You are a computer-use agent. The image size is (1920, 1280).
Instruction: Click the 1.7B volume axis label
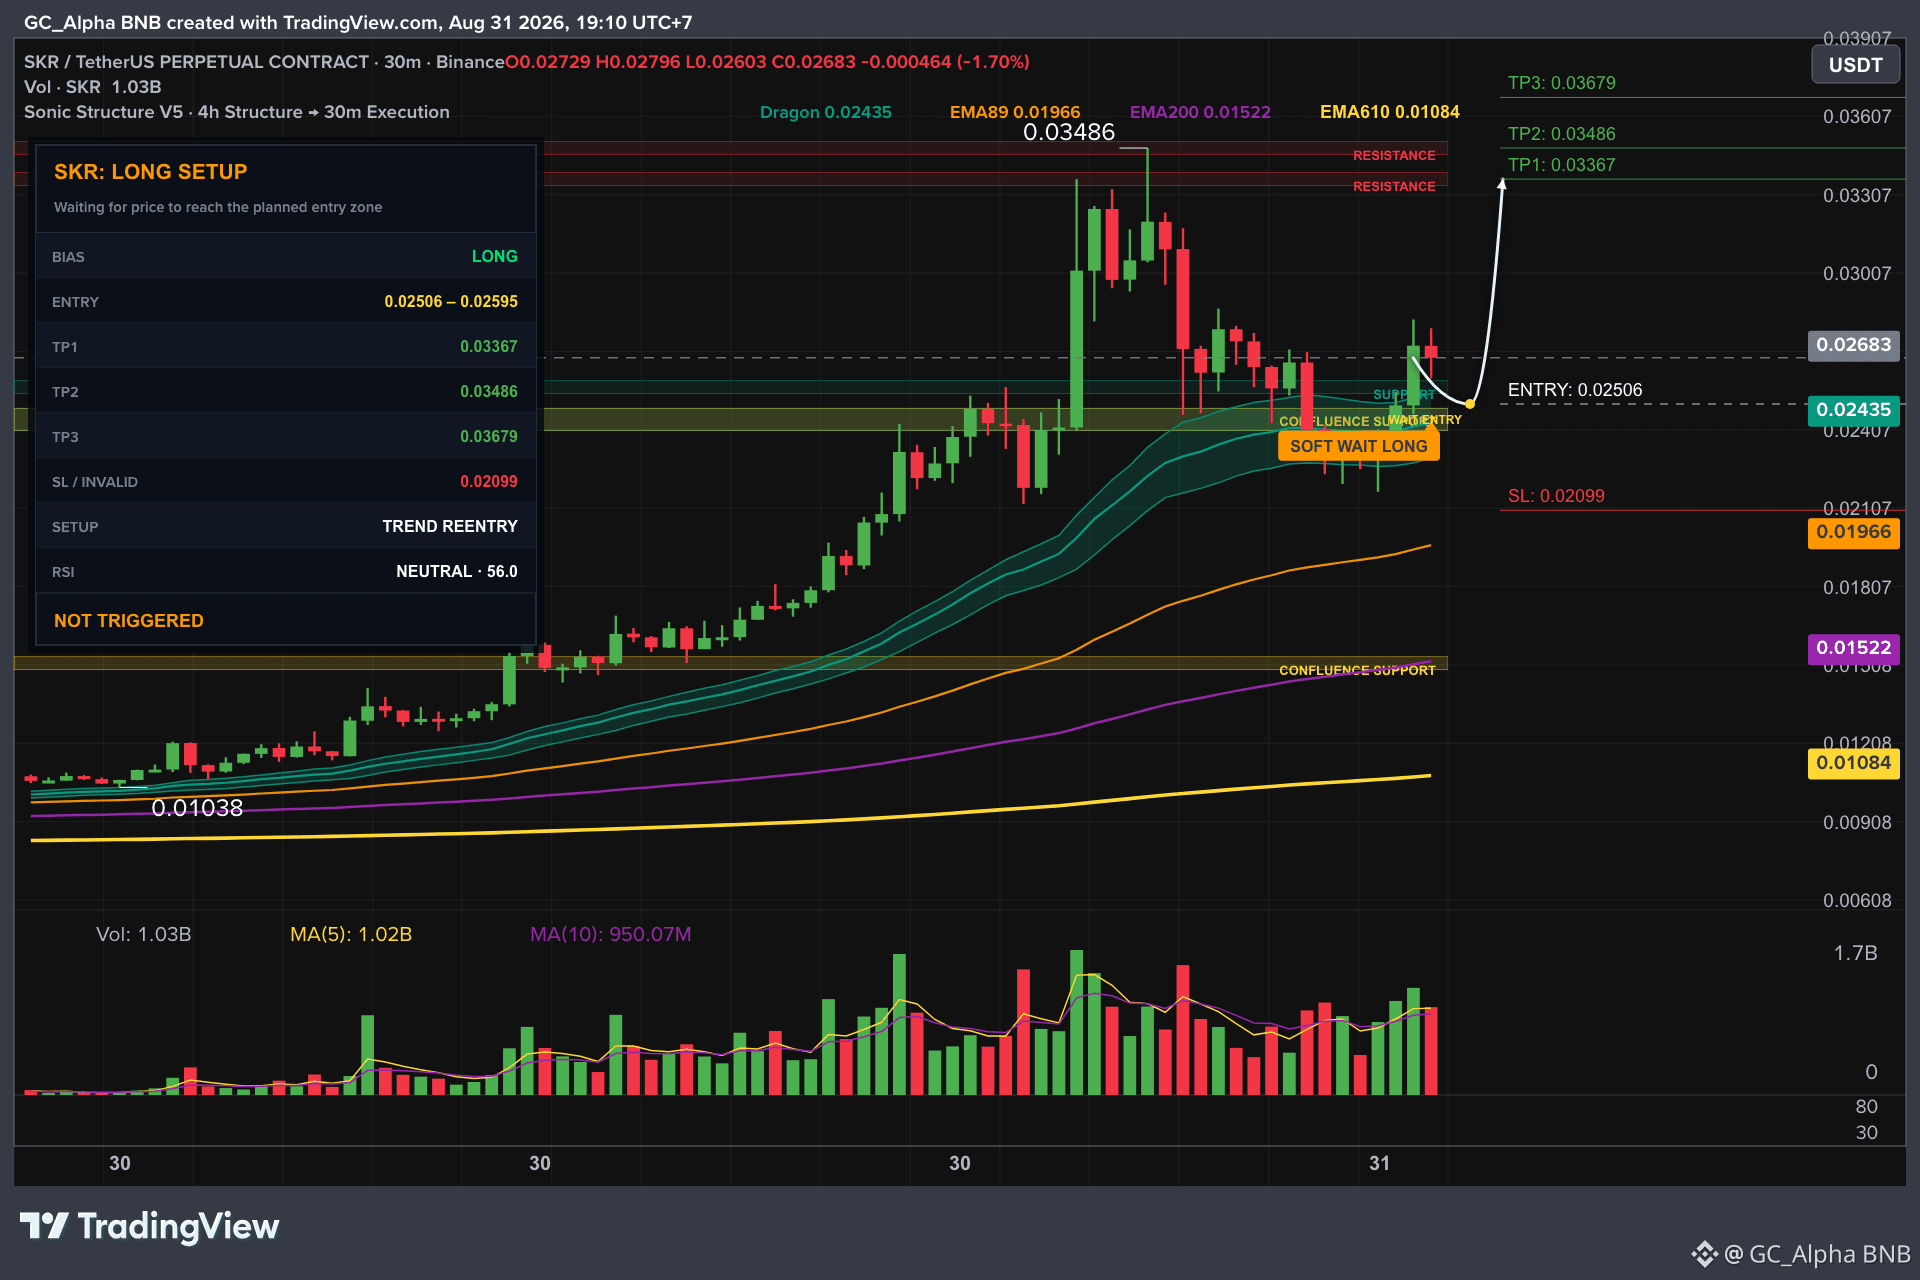coord(1856,953)
